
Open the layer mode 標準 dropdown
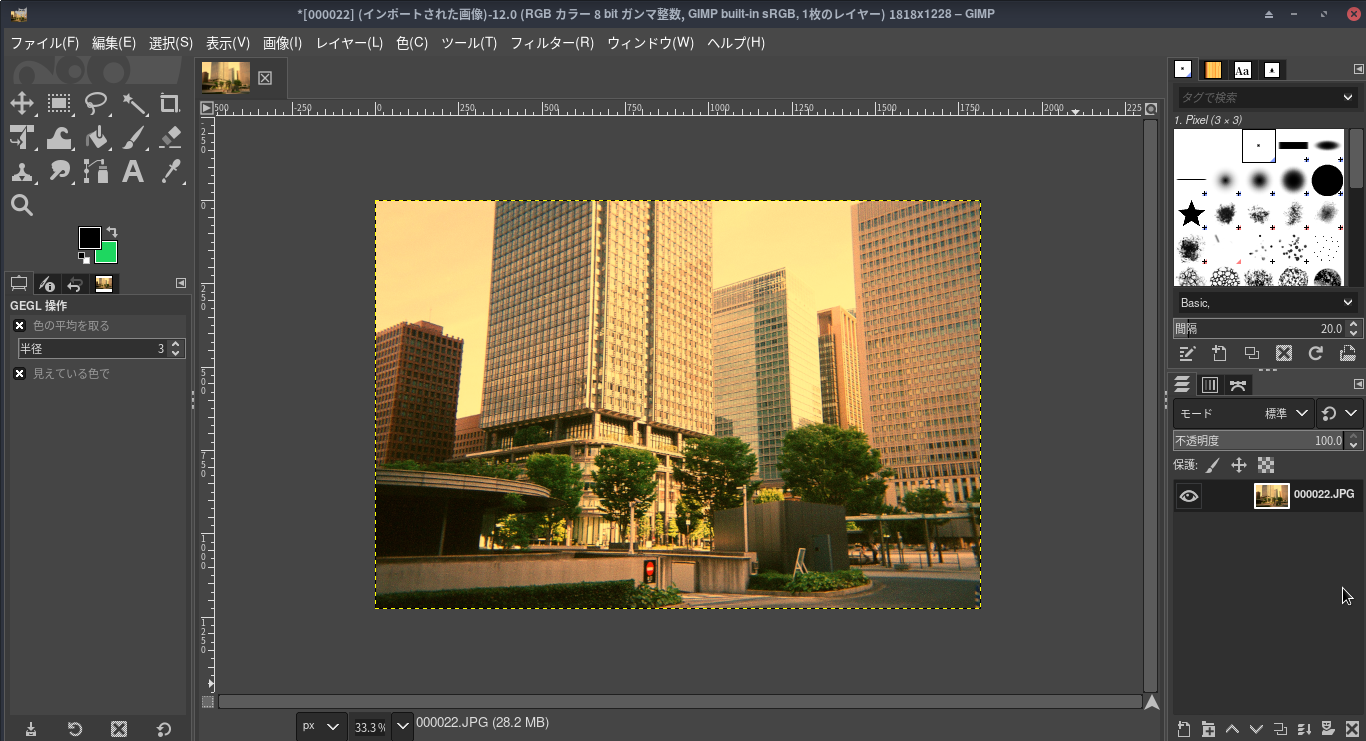tap(1288, 413)
